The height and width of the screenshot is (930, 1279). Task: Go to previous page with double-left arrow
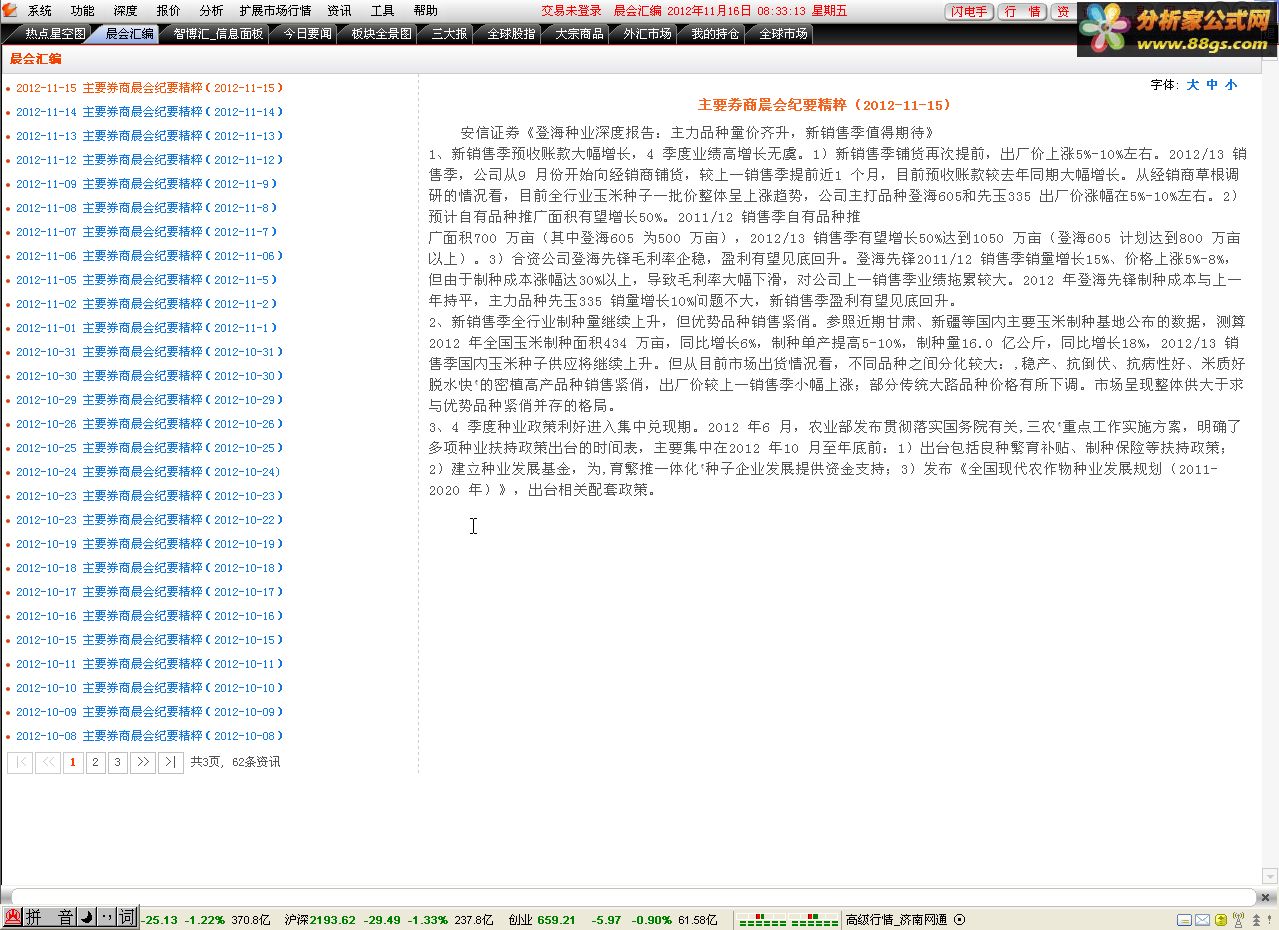(48, 762)
